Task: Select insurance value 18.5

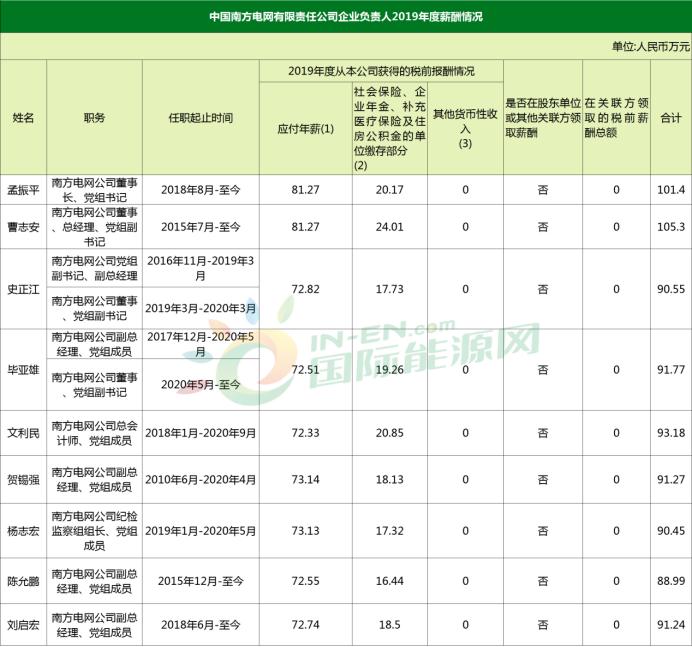Action: pos(390,625)
